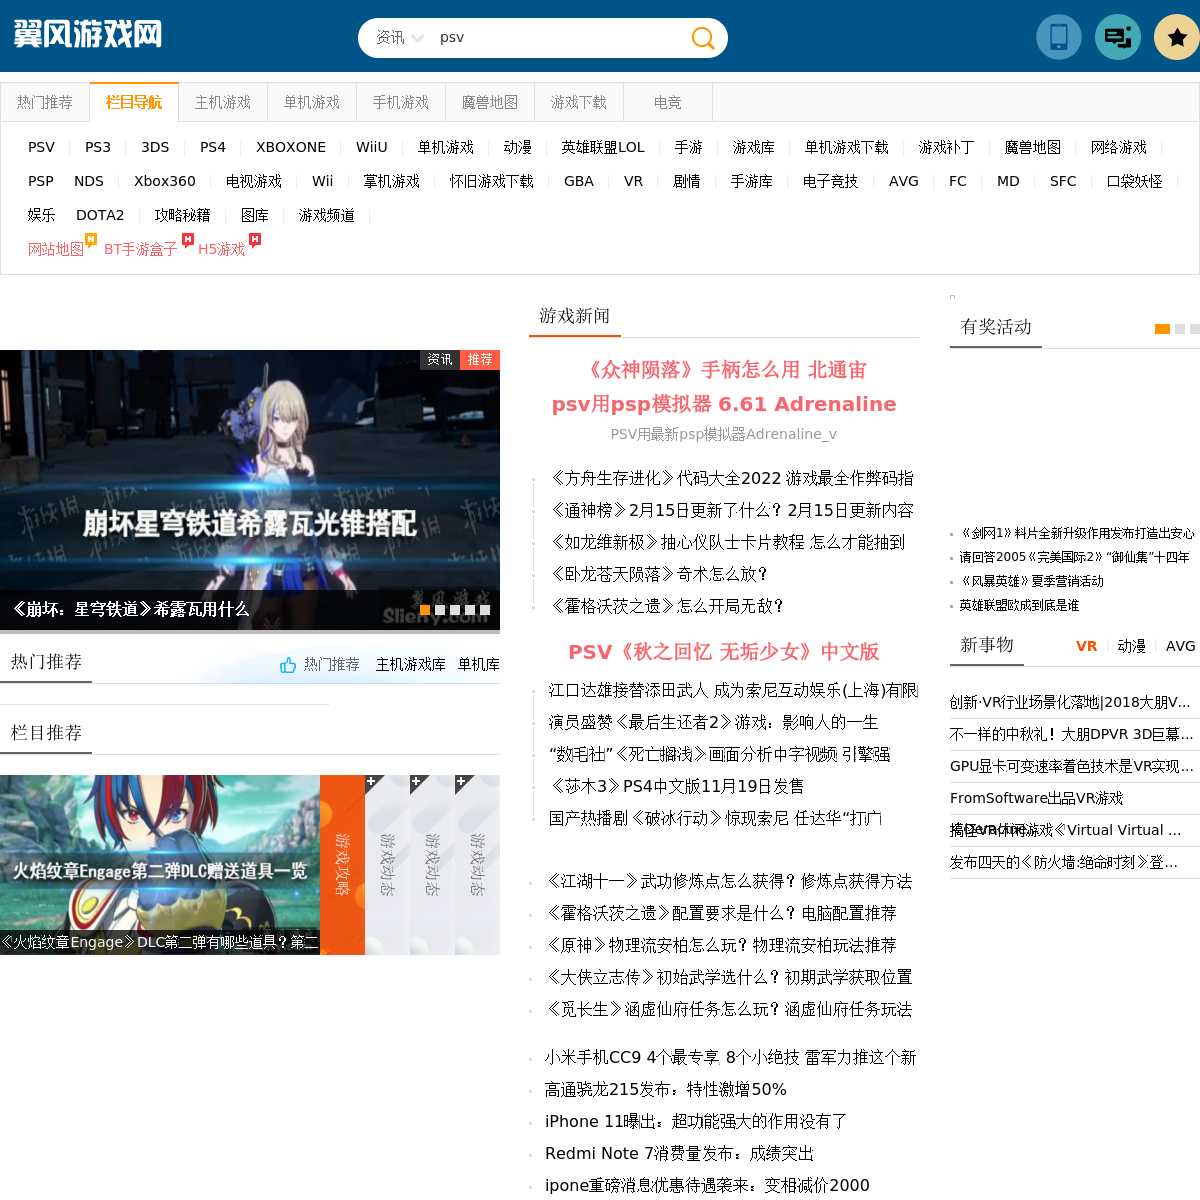The height and width of the screenshot is (1200, 1200).
Task: Open the 资讯 search category dropdown
Action: click(399, 38)
